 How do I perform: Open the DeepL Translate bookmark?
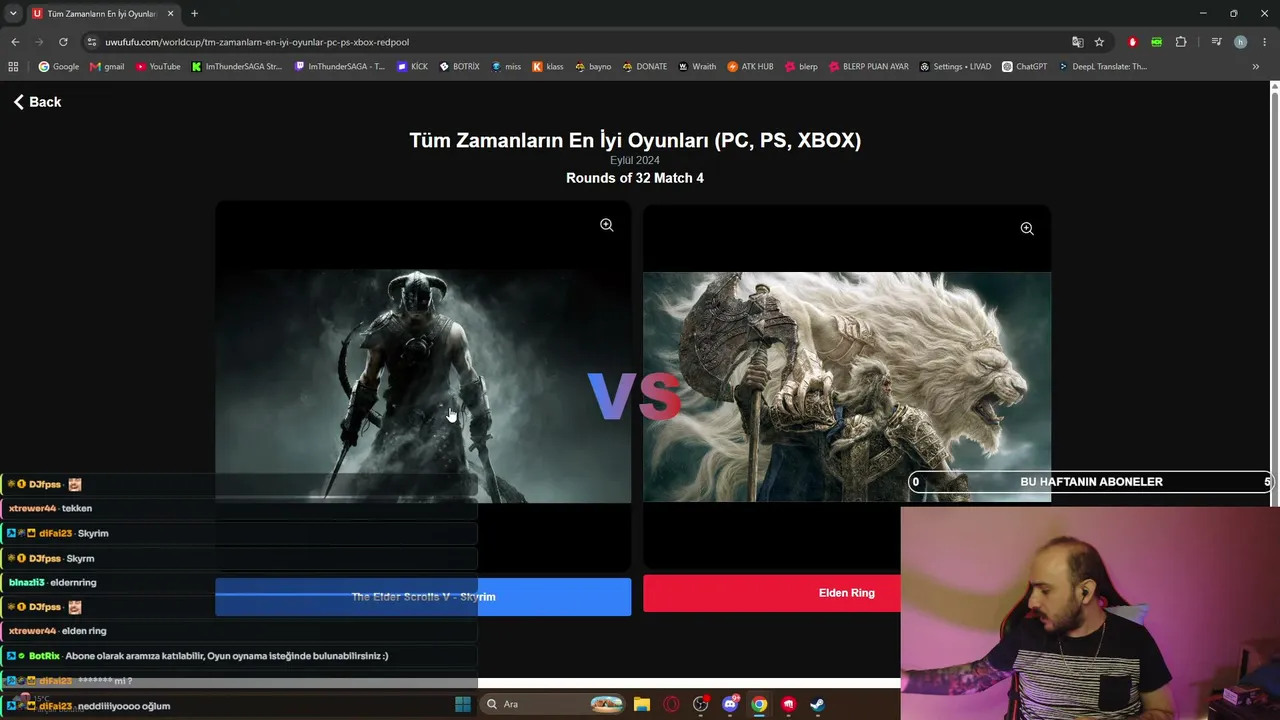[1102, 67]
